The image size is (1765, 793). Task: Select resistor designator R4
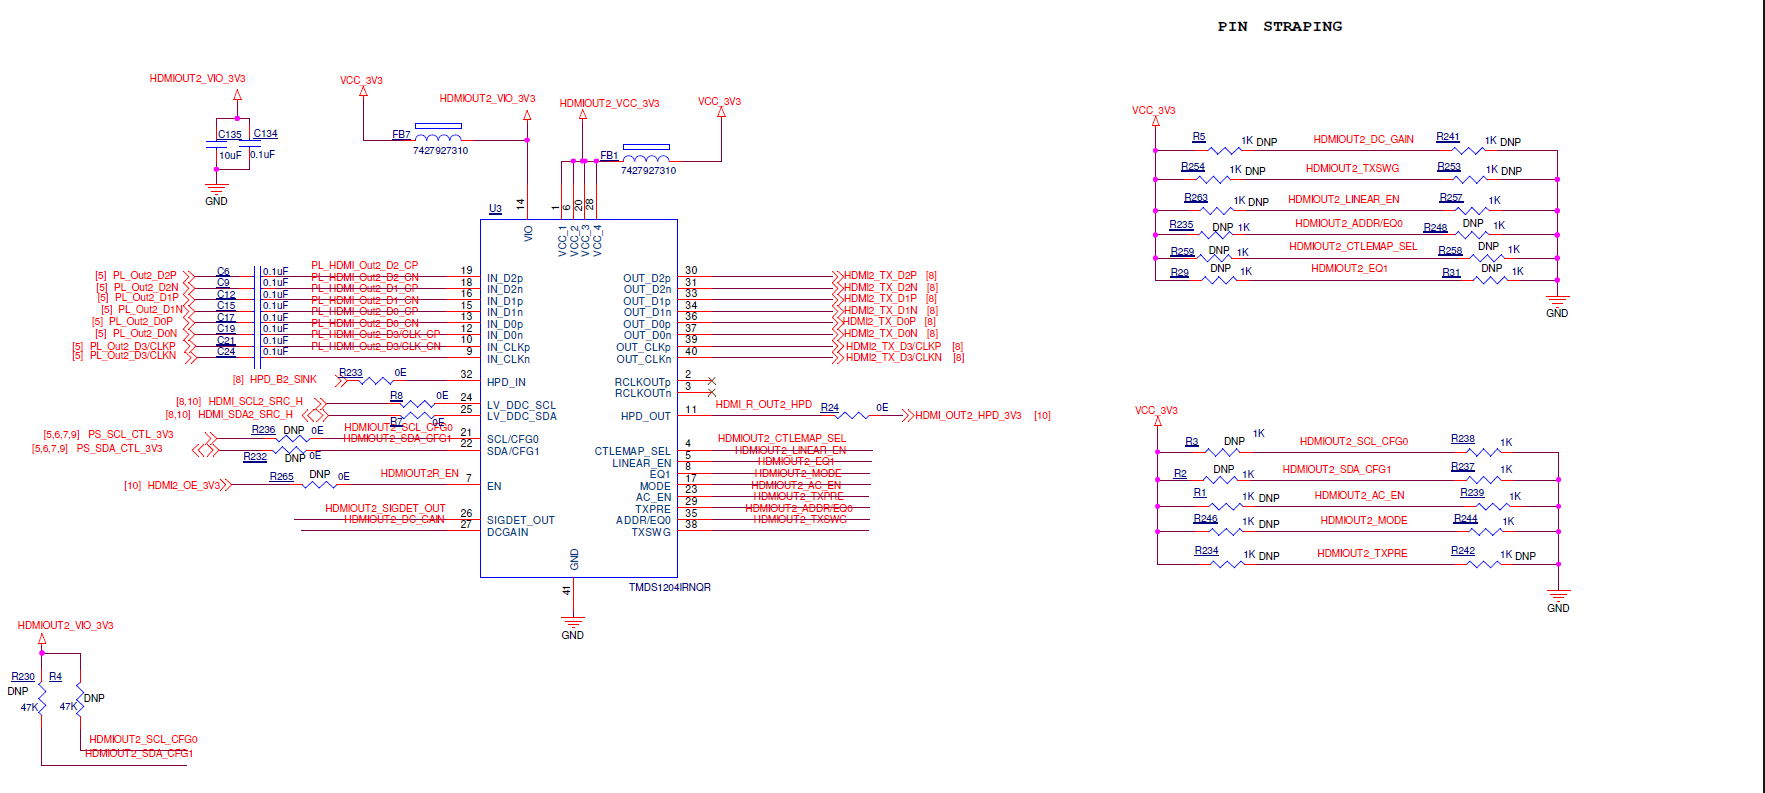55,676
